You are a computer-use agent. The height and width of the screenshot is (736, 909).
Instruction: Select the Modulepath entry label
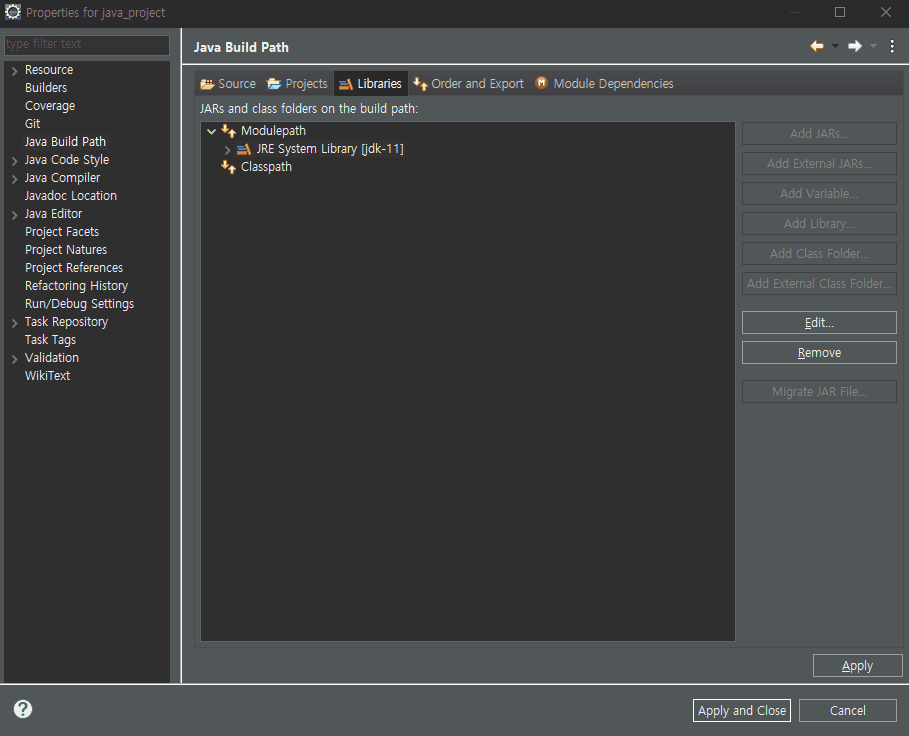[273, 131]
